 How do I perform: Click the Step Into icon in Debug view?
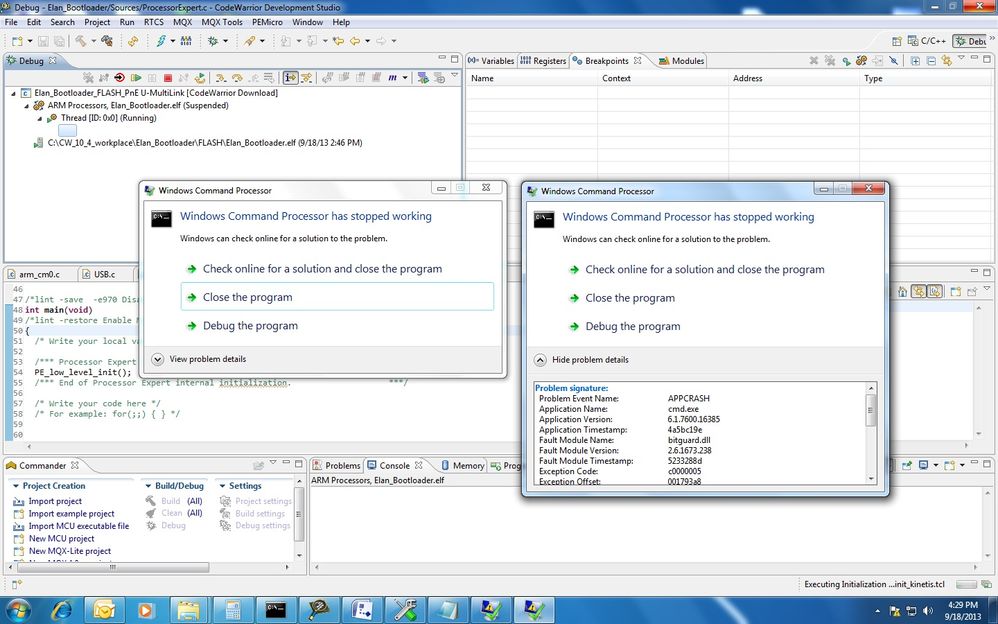click(x=221, y=78)
